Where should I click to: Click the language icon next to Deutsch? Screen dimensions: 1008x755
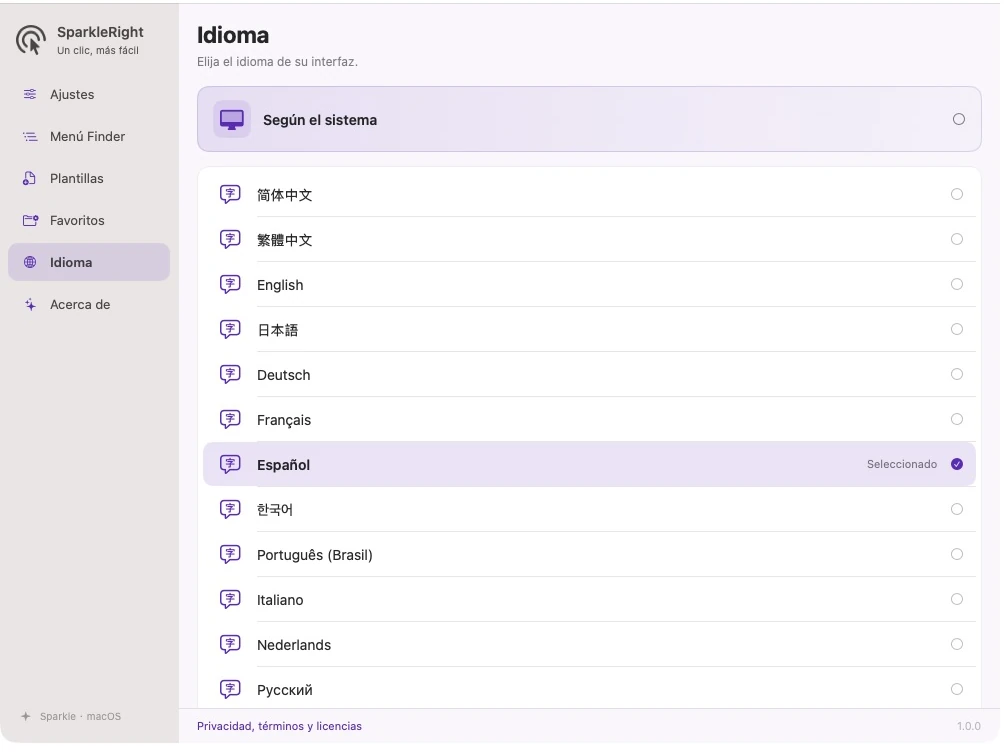pyautogui.click(x=230, y=374)
